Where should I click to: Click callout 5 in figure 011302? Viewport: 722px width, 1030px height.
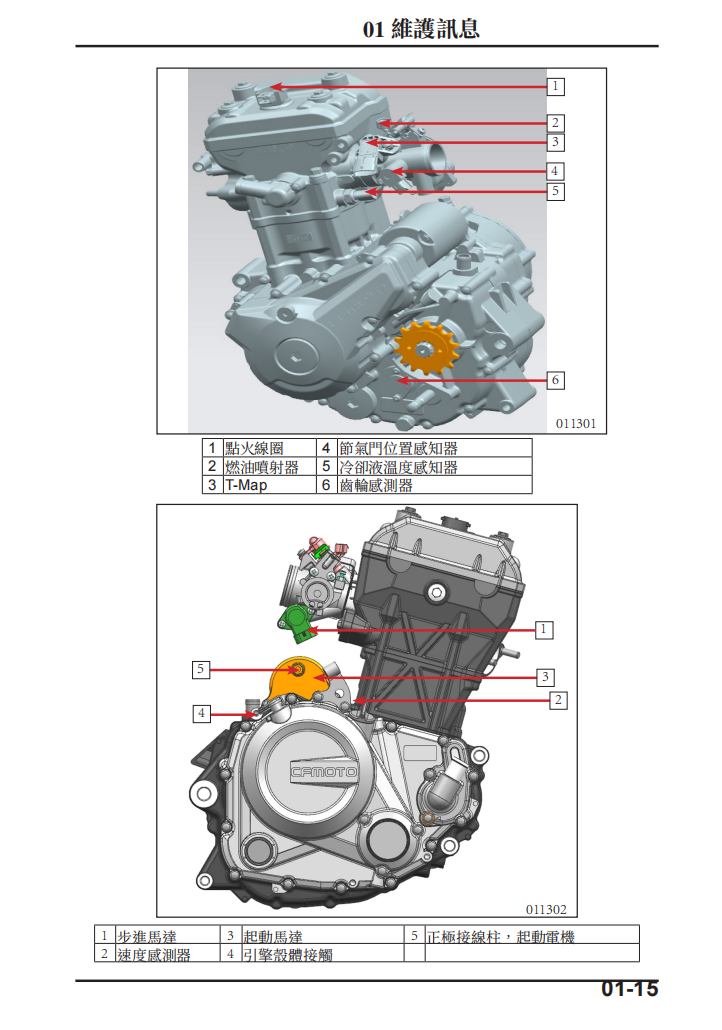click(x=200, y=669)
